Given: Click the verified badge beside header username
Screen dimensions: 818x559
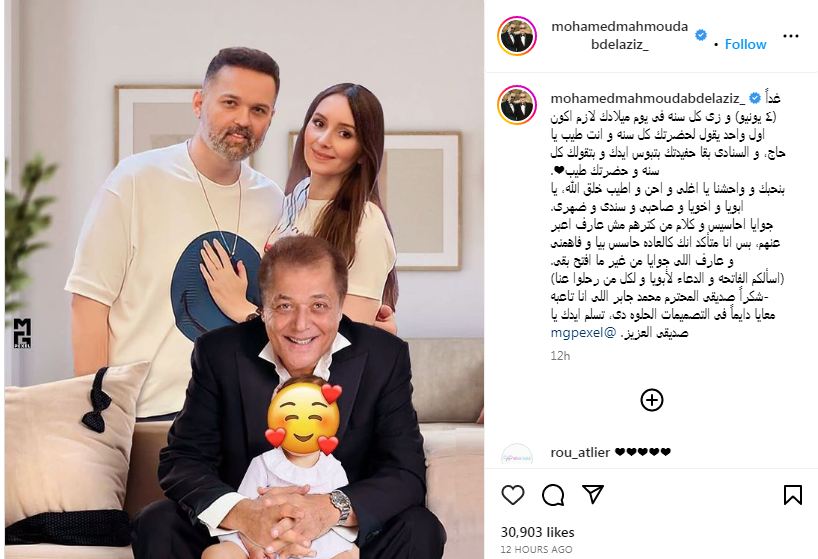Looking at the screenshot, I should [701, 35].
